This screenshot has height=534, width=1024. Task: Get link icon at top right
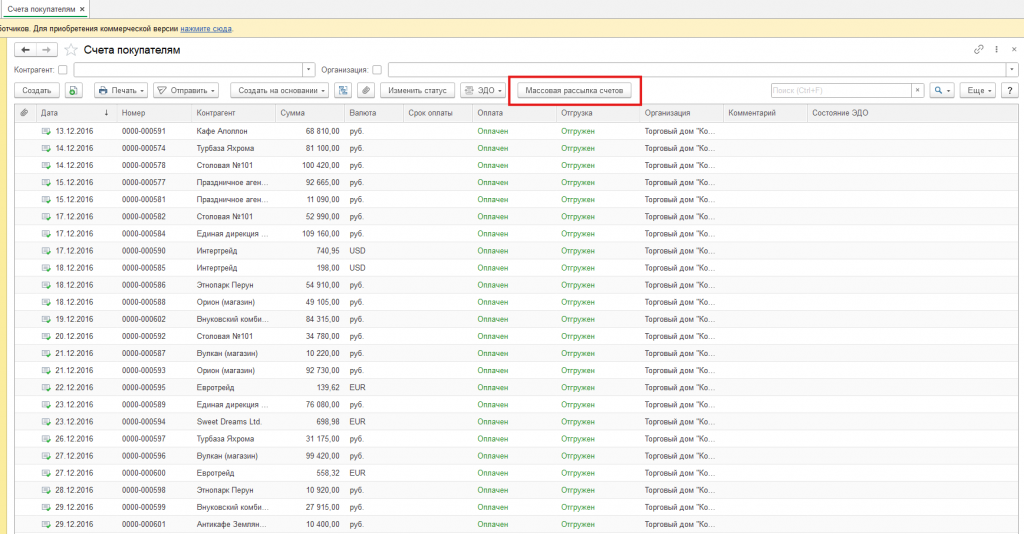pos(978,50)
